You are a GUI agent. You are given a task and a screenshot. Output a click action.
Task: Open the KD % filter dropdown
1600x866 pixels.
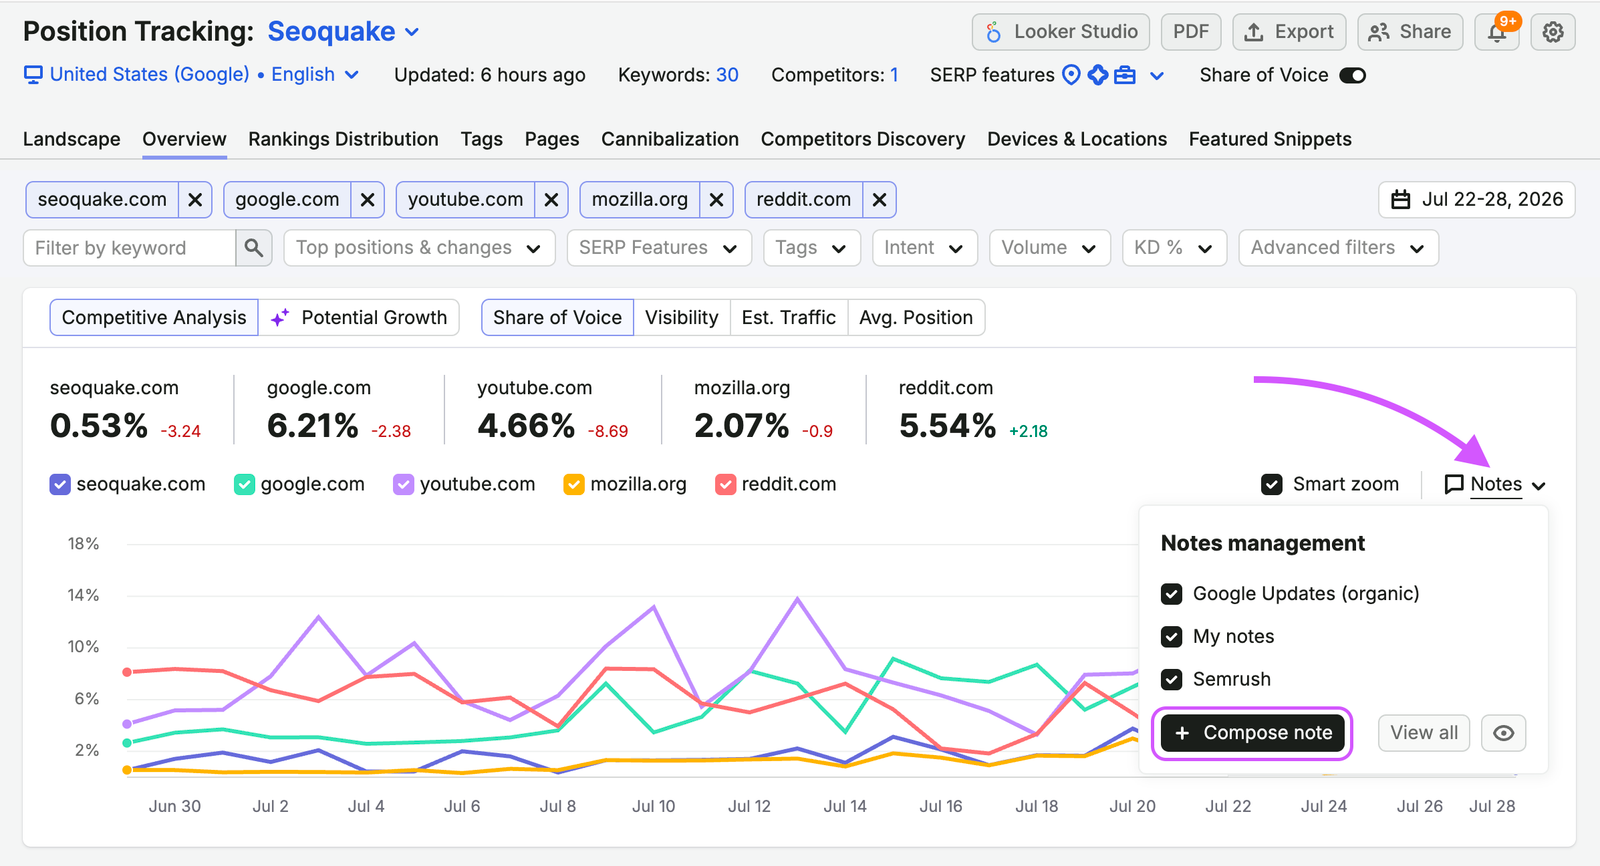[x=1174, y=248]
